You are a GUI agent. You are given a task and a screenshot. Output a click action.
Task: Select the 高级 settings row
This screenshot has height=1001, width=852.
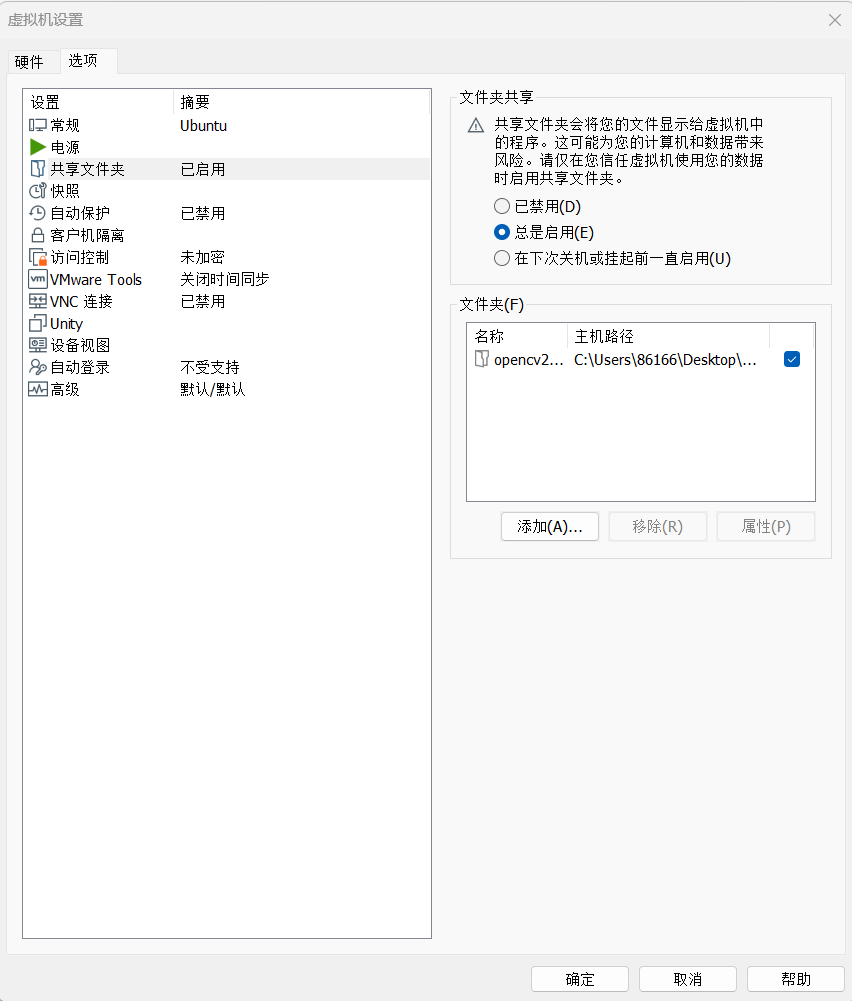click(x=65, y=389)
